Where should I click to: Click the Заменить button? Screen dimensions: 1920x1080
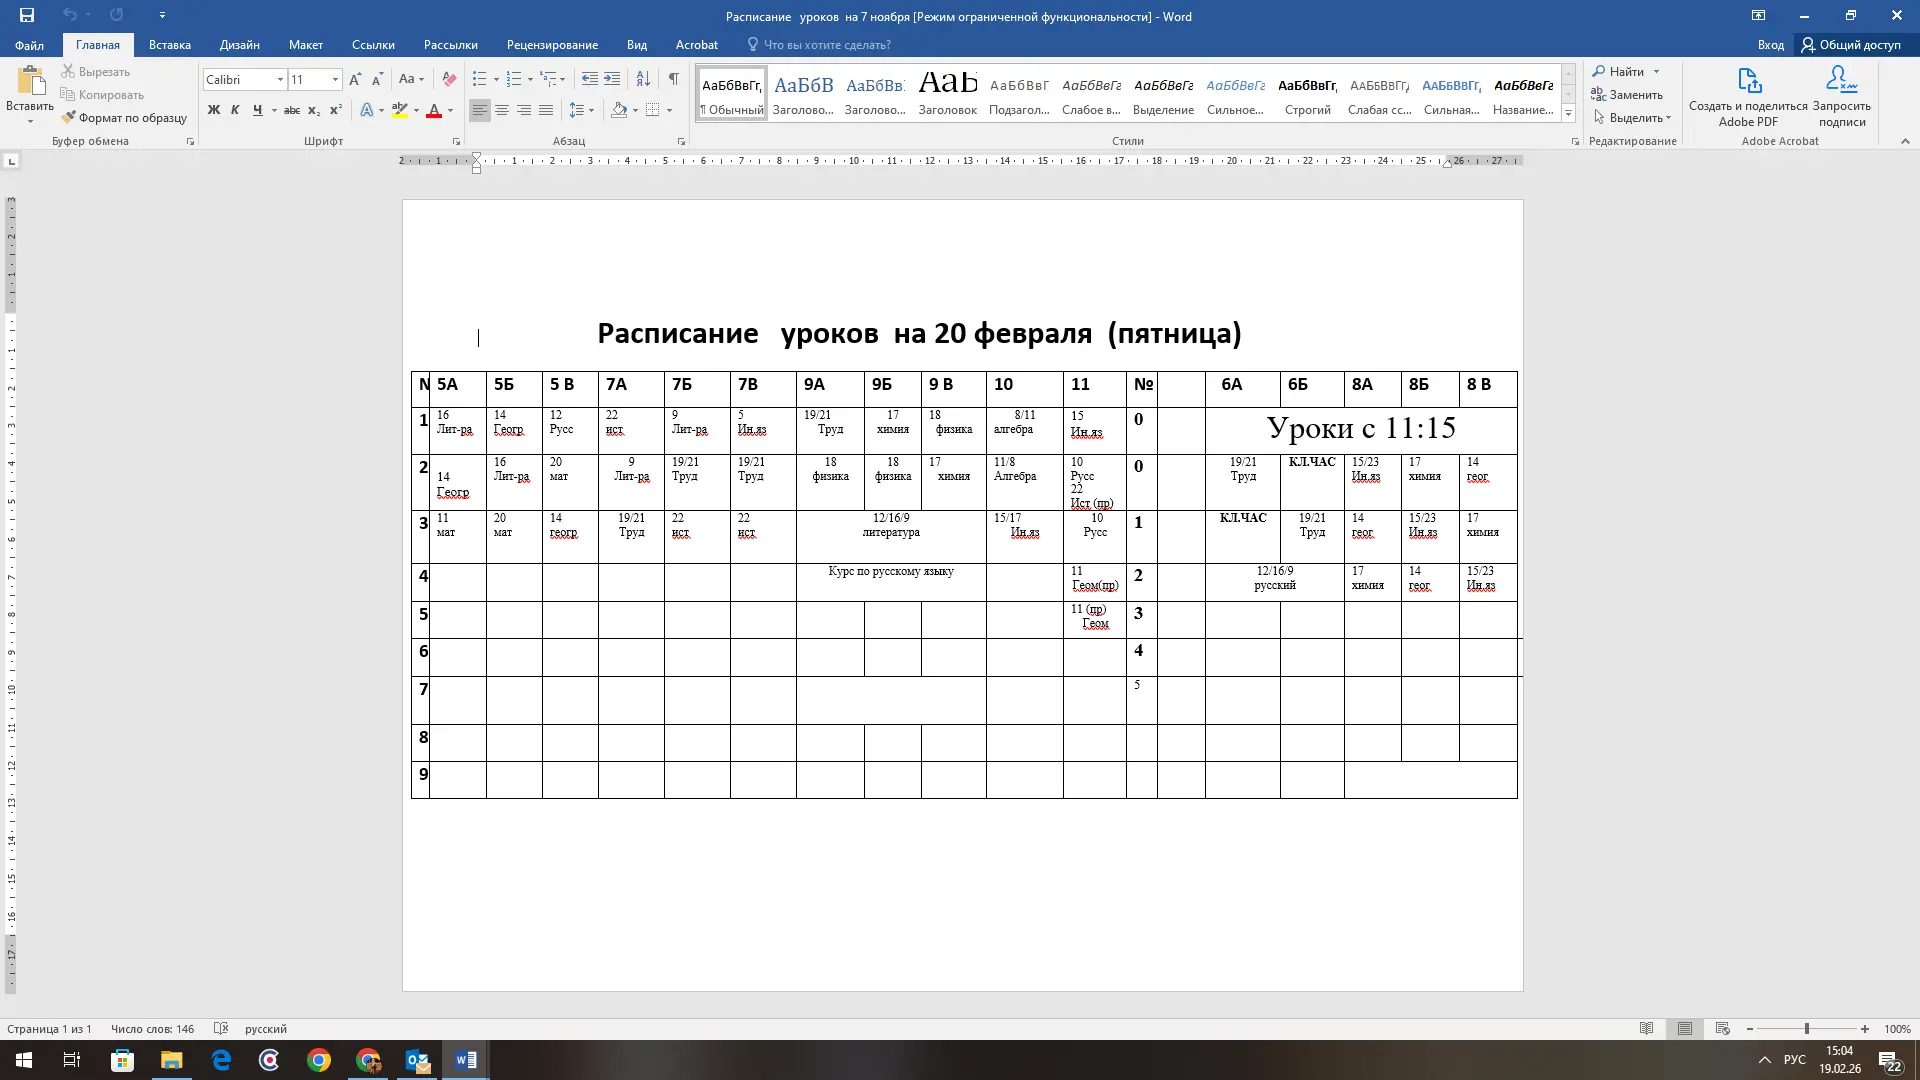tap(1627, 95)
